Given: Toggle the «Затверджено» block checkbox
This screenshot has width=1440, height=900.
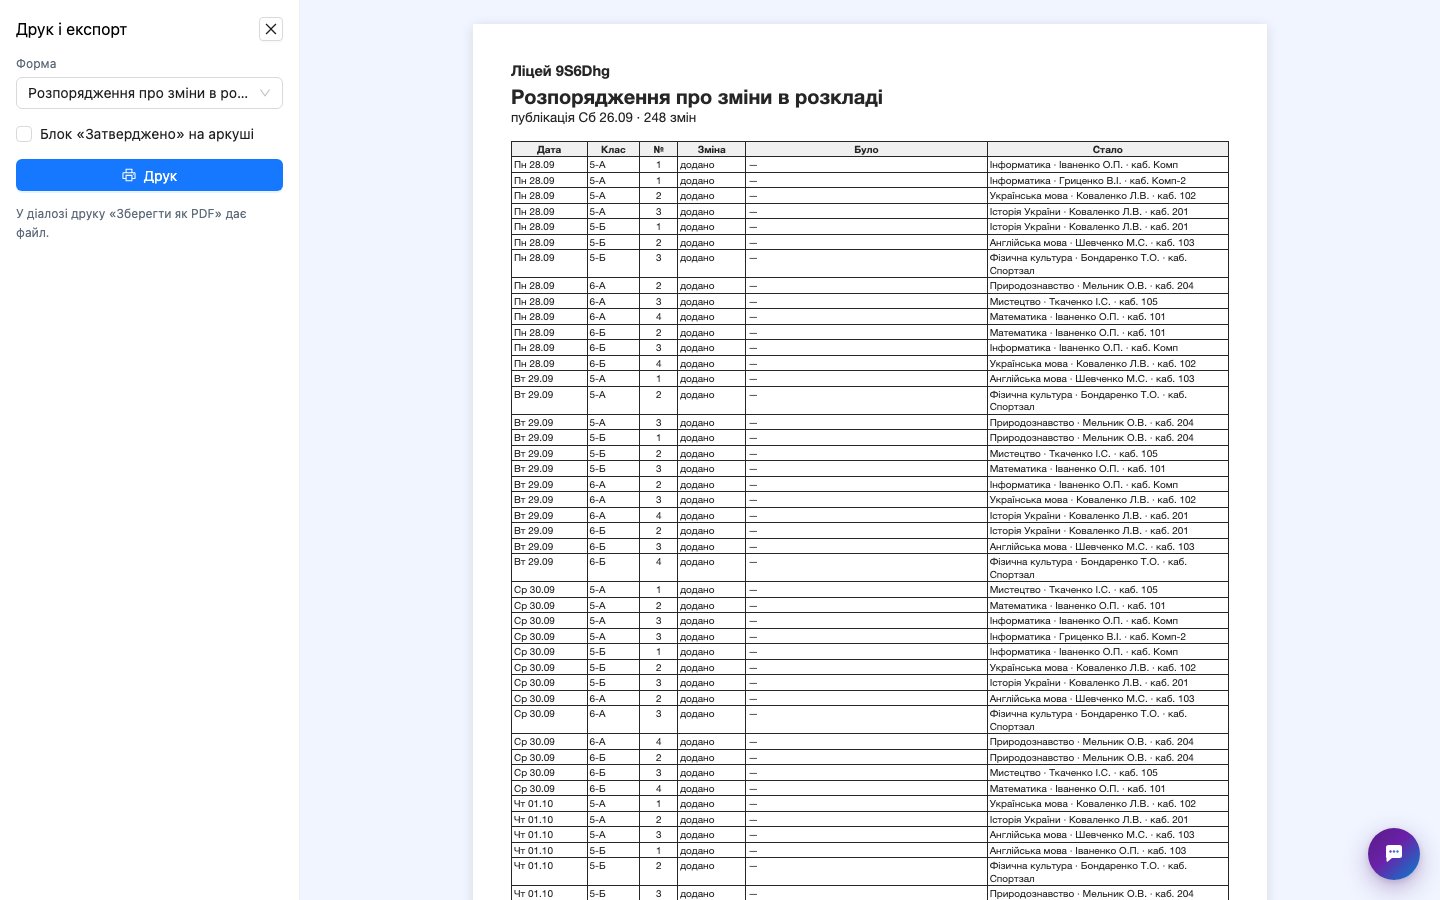Looking at the screenshot, I should 24,134.
